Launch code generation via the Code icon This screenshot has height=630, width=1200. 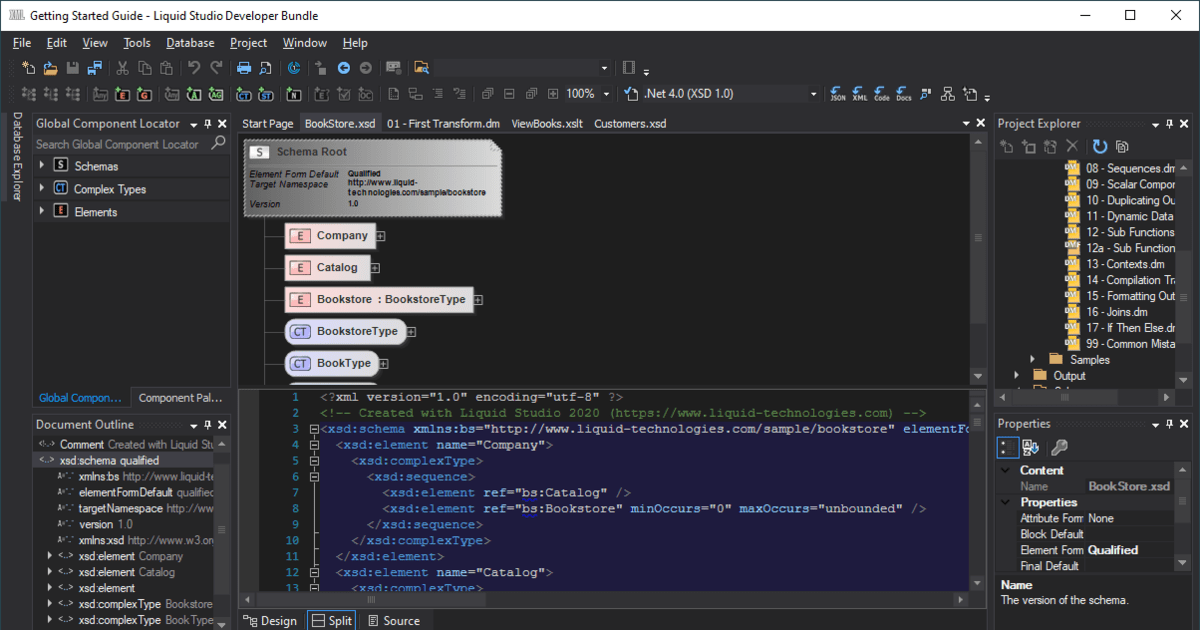coord(881,94)
